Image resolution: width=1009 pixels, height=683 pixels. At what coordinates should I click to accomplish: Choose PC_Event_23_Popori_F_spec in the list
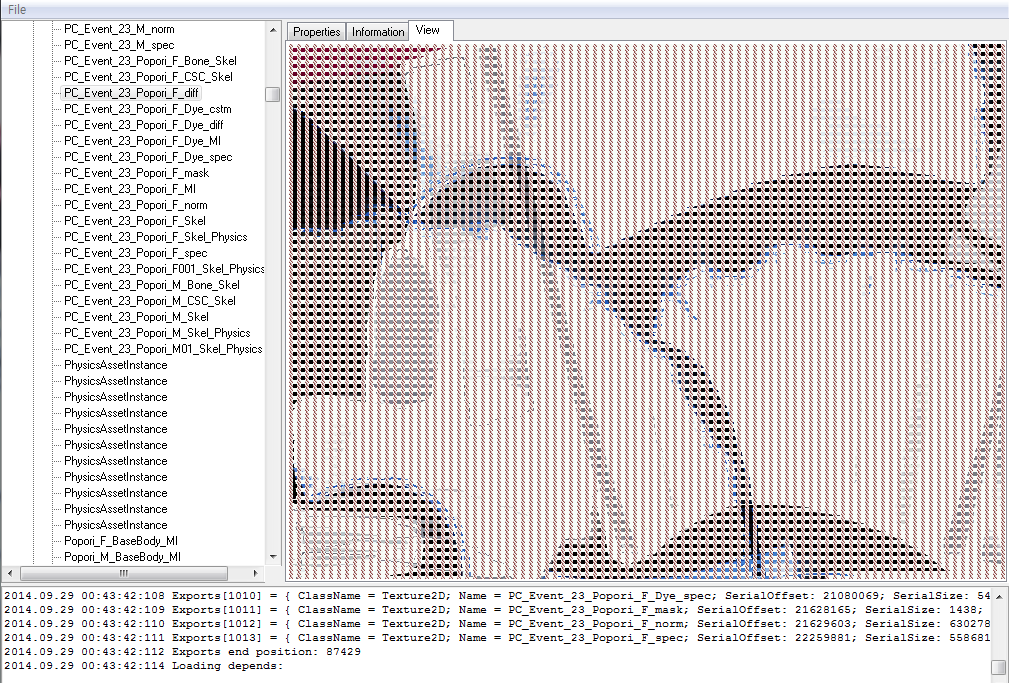[x=135, y=253]
